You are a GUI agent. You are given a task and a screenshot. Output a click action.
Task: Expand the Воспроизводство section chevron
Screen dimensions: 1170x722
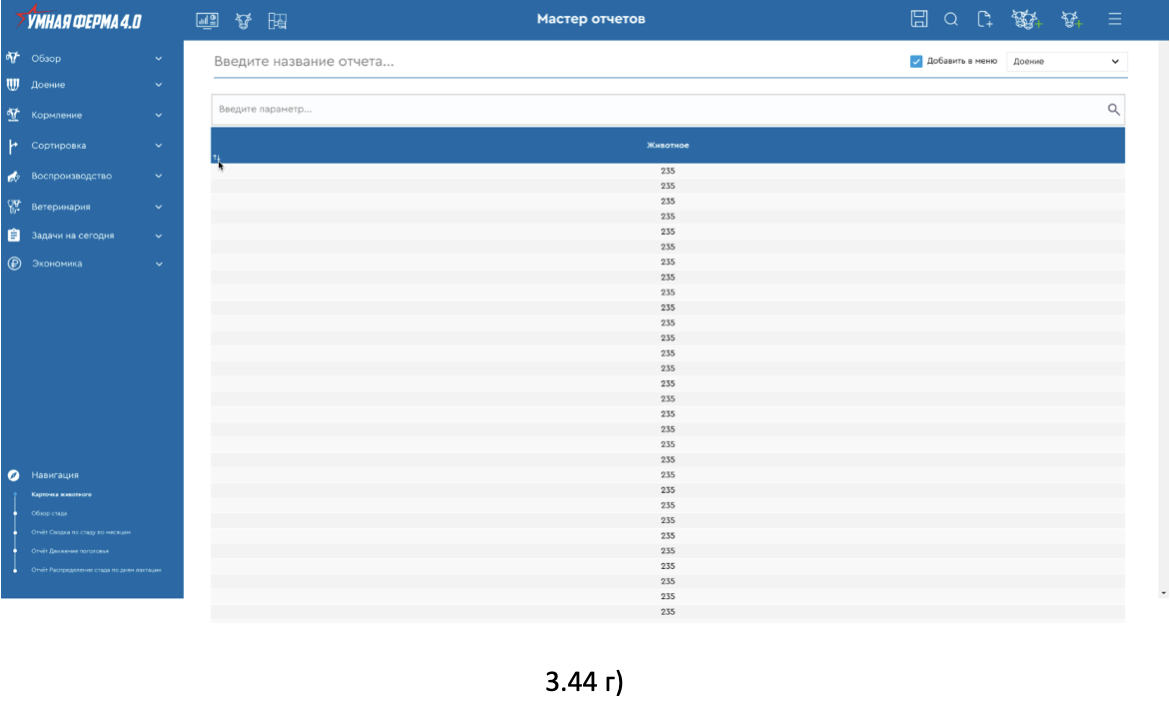(x=158, y=176)
